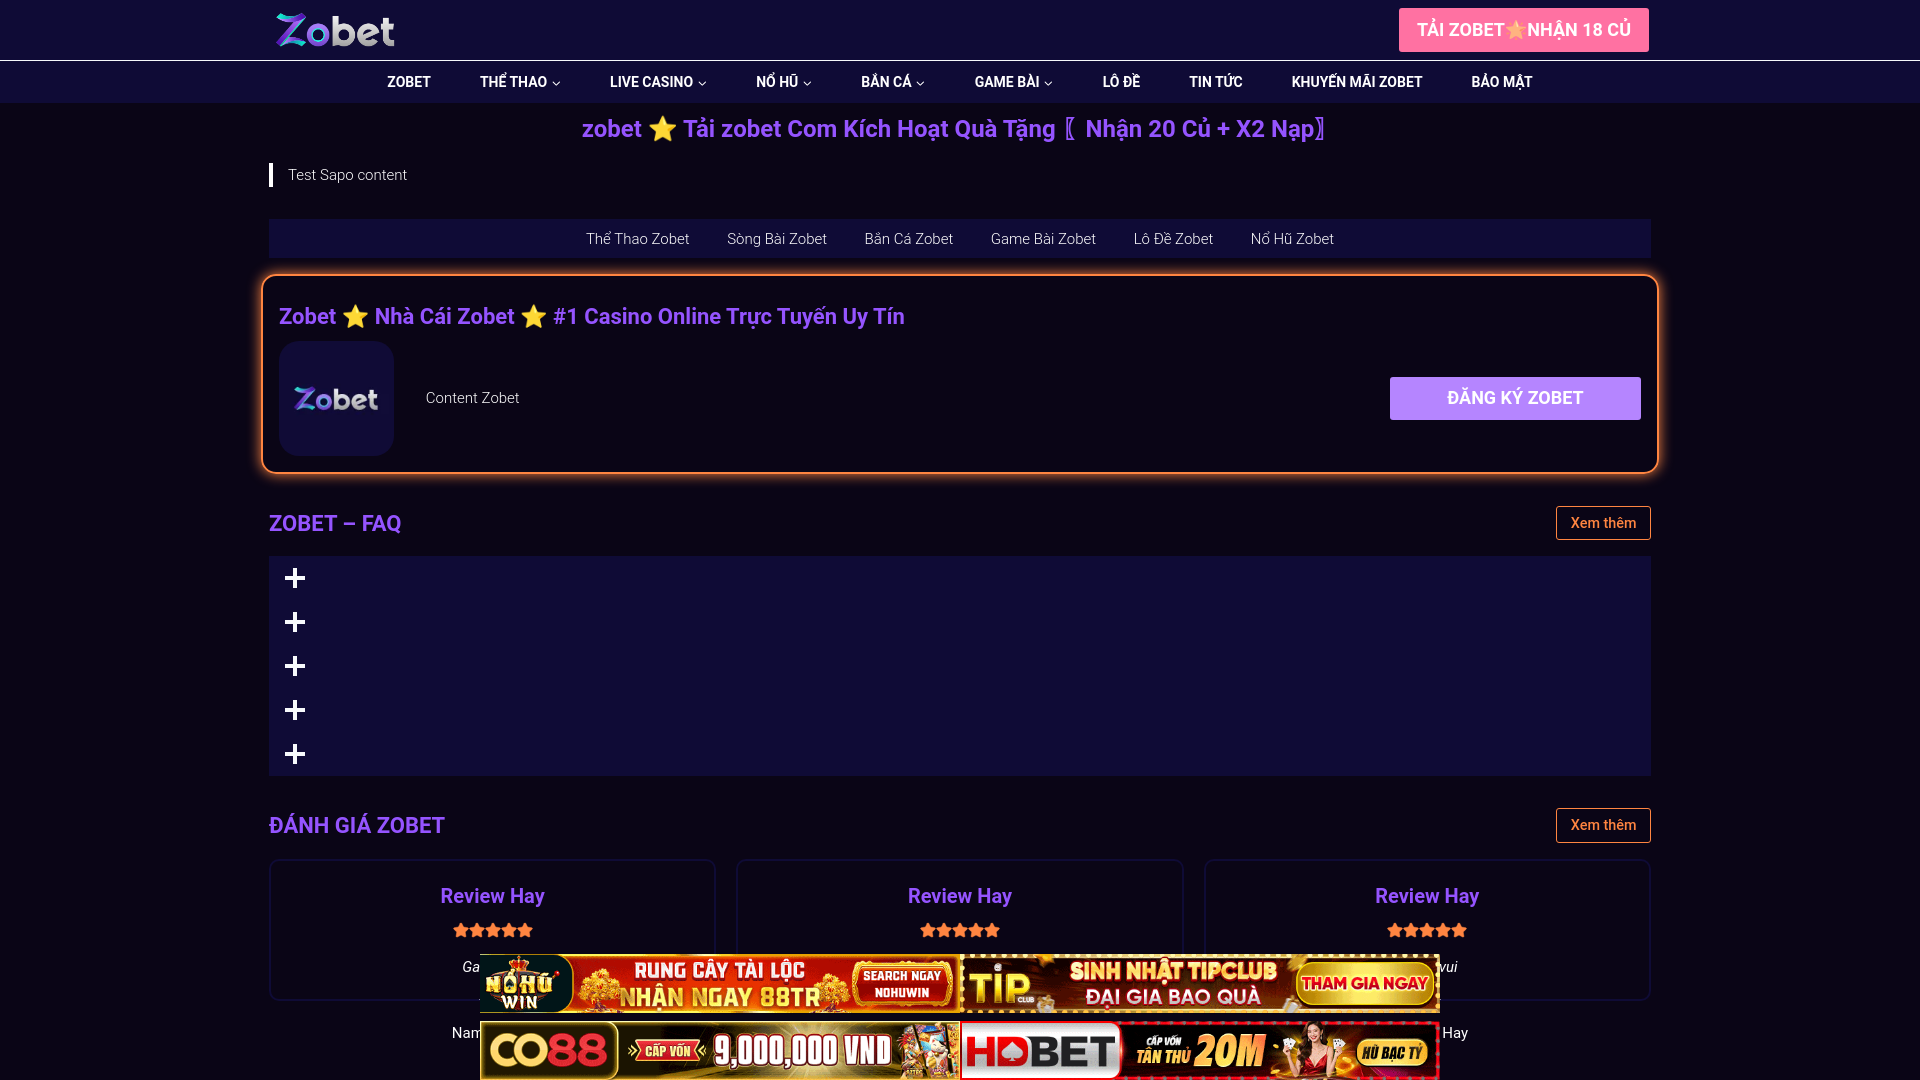1920x1080 pixels.
Task: Click the Đăng Ký Zobet button
Action: 1515,398
